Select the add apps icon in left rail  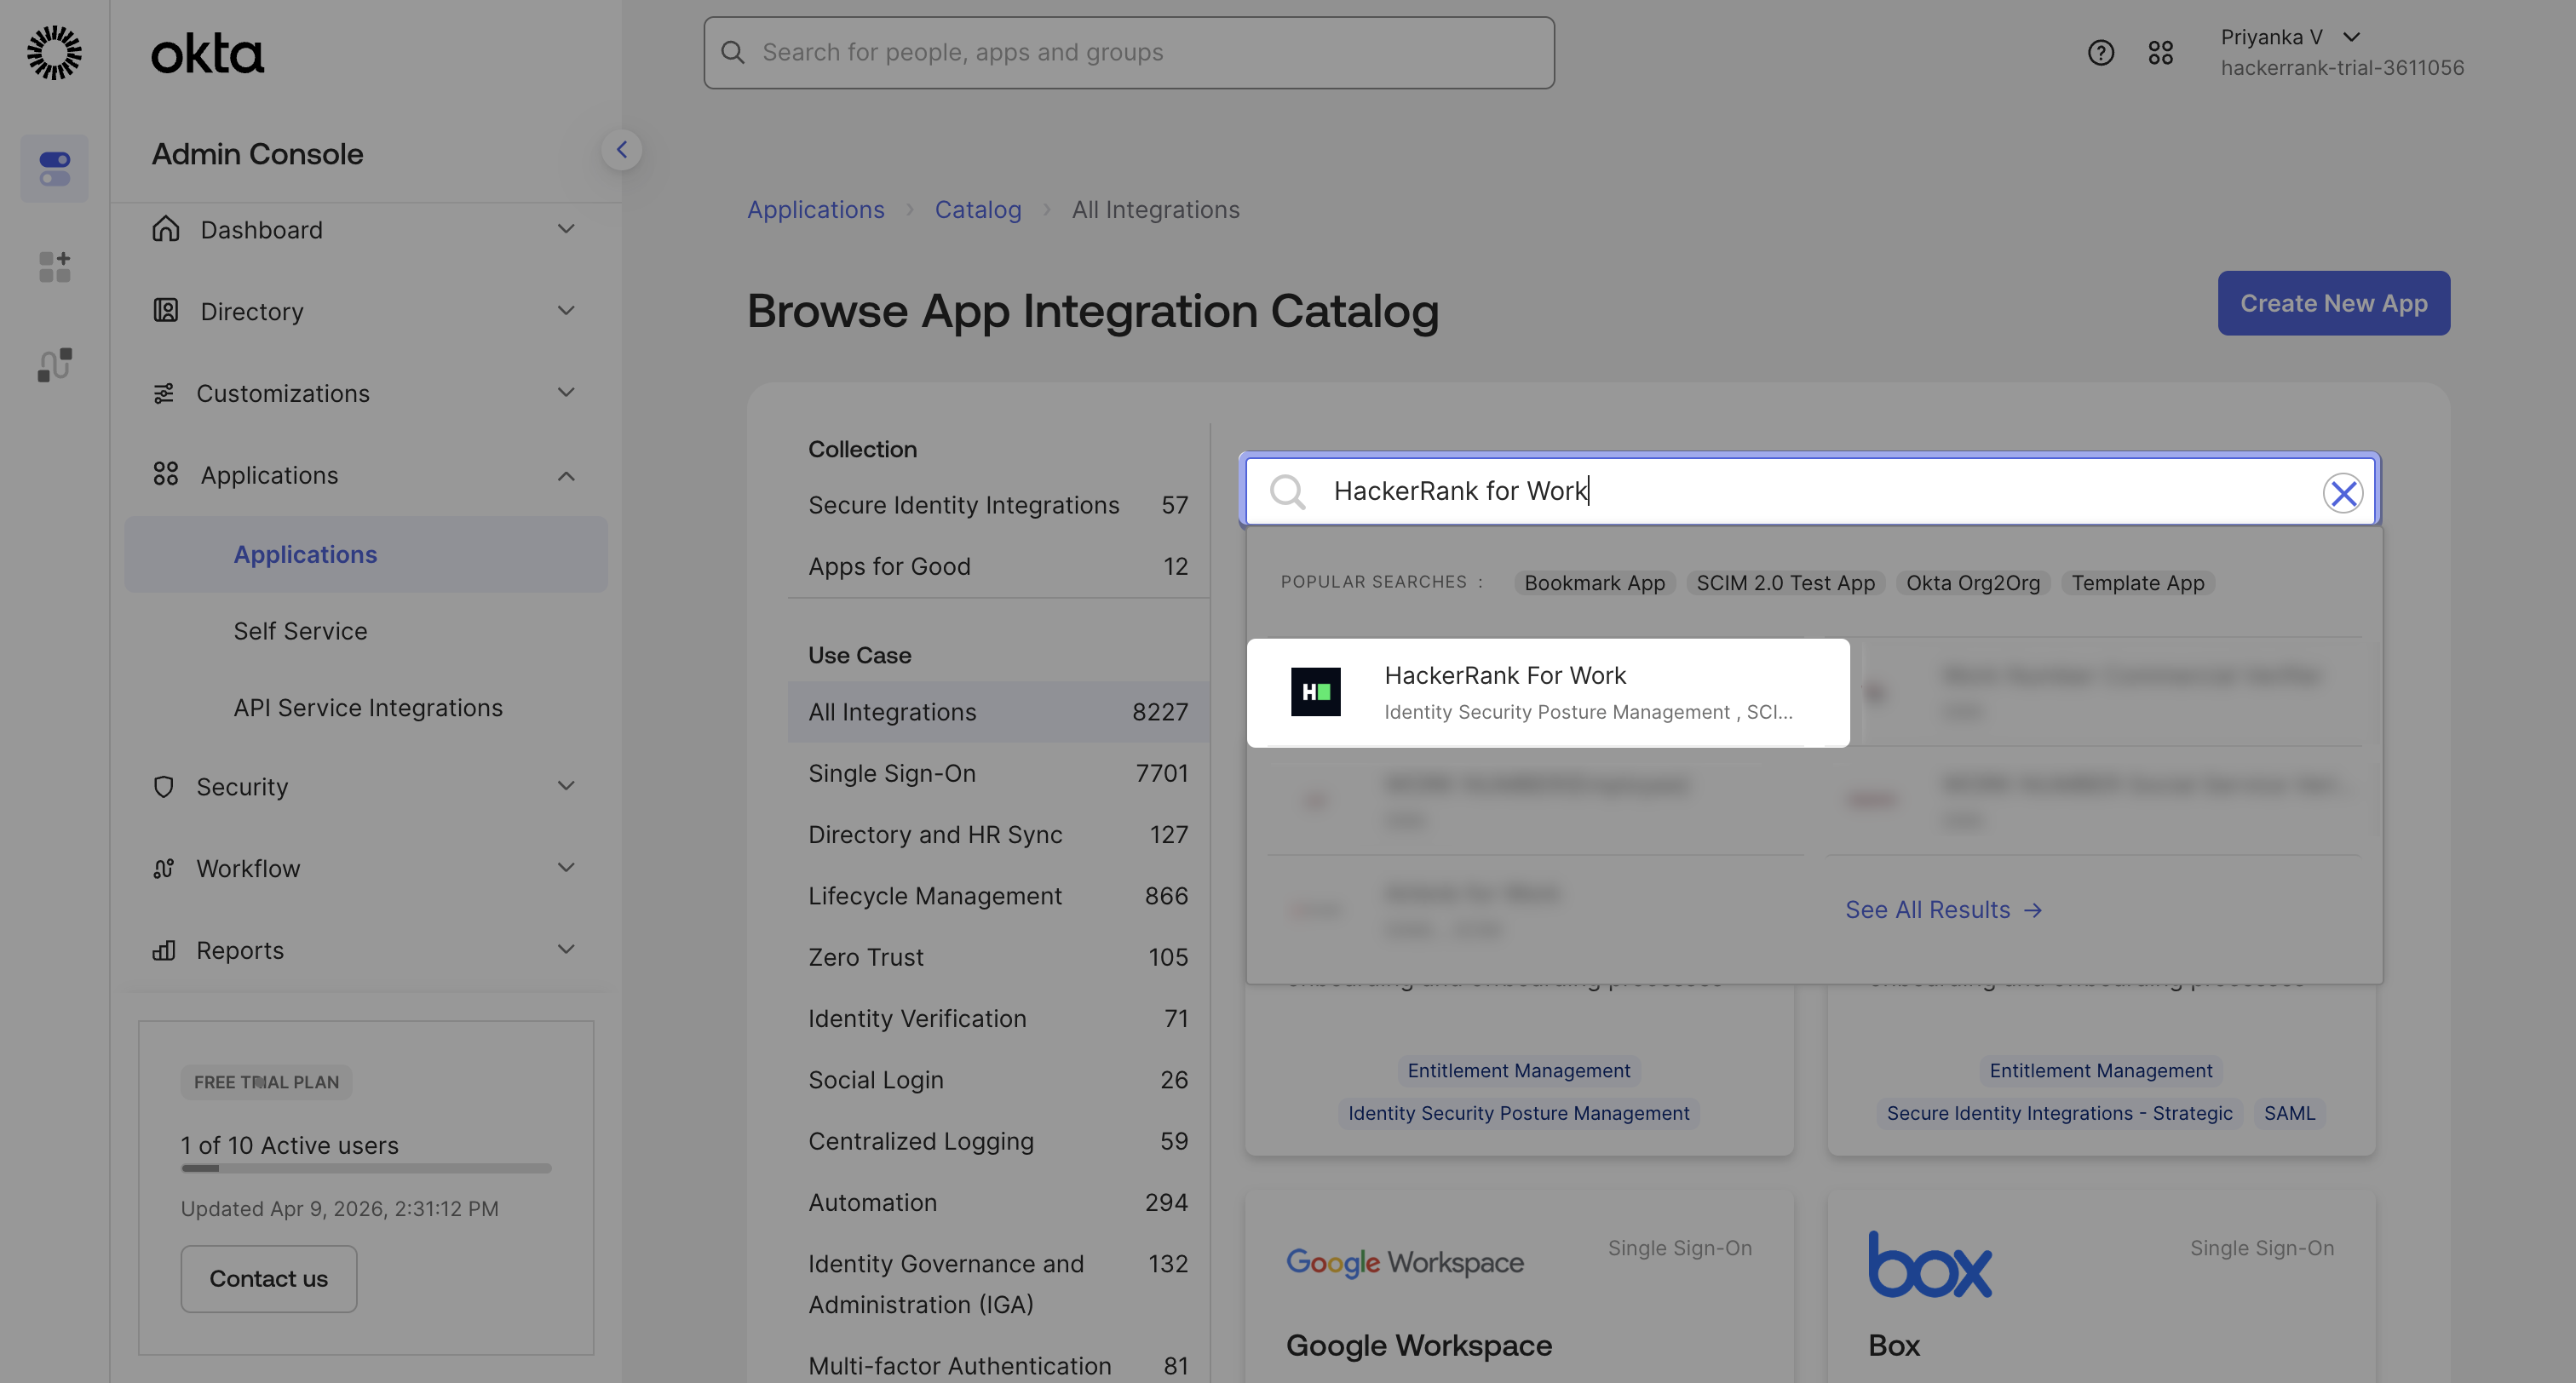point(54,266)
